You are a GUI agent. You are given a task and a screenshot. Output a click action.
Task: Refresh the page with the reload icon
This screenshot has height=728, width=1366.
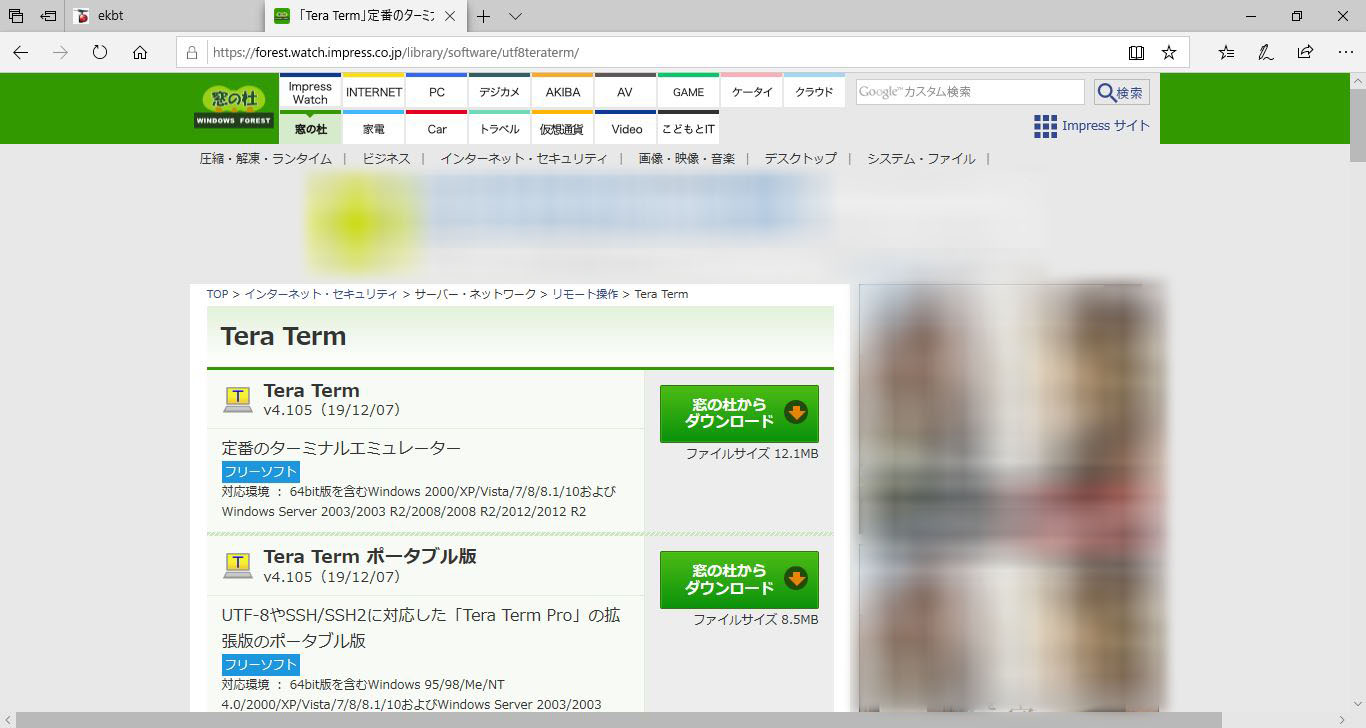tap(100, 52)
